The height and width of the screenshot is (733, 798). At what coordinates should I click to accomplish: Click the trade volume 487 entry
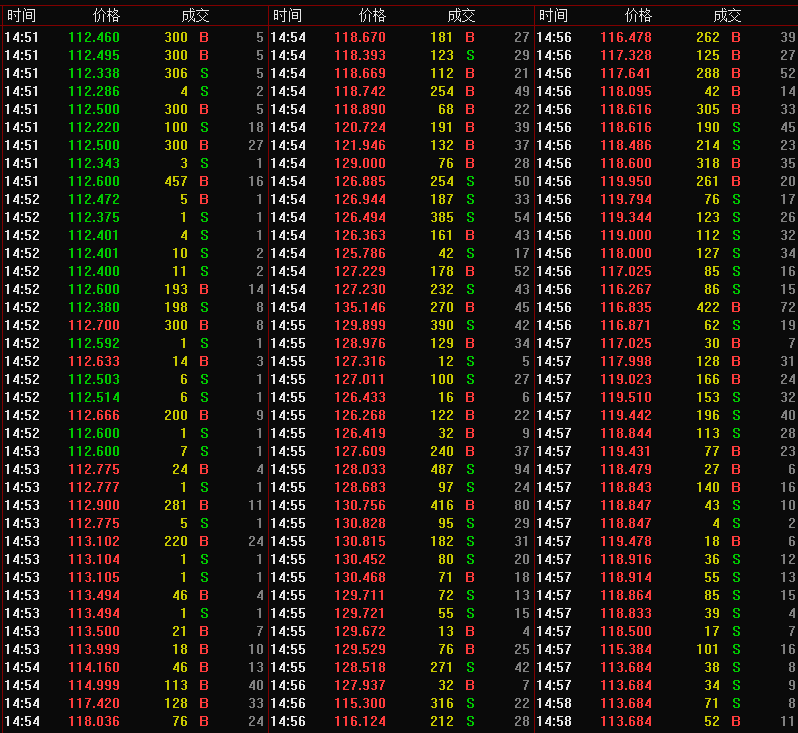point(441,469)
